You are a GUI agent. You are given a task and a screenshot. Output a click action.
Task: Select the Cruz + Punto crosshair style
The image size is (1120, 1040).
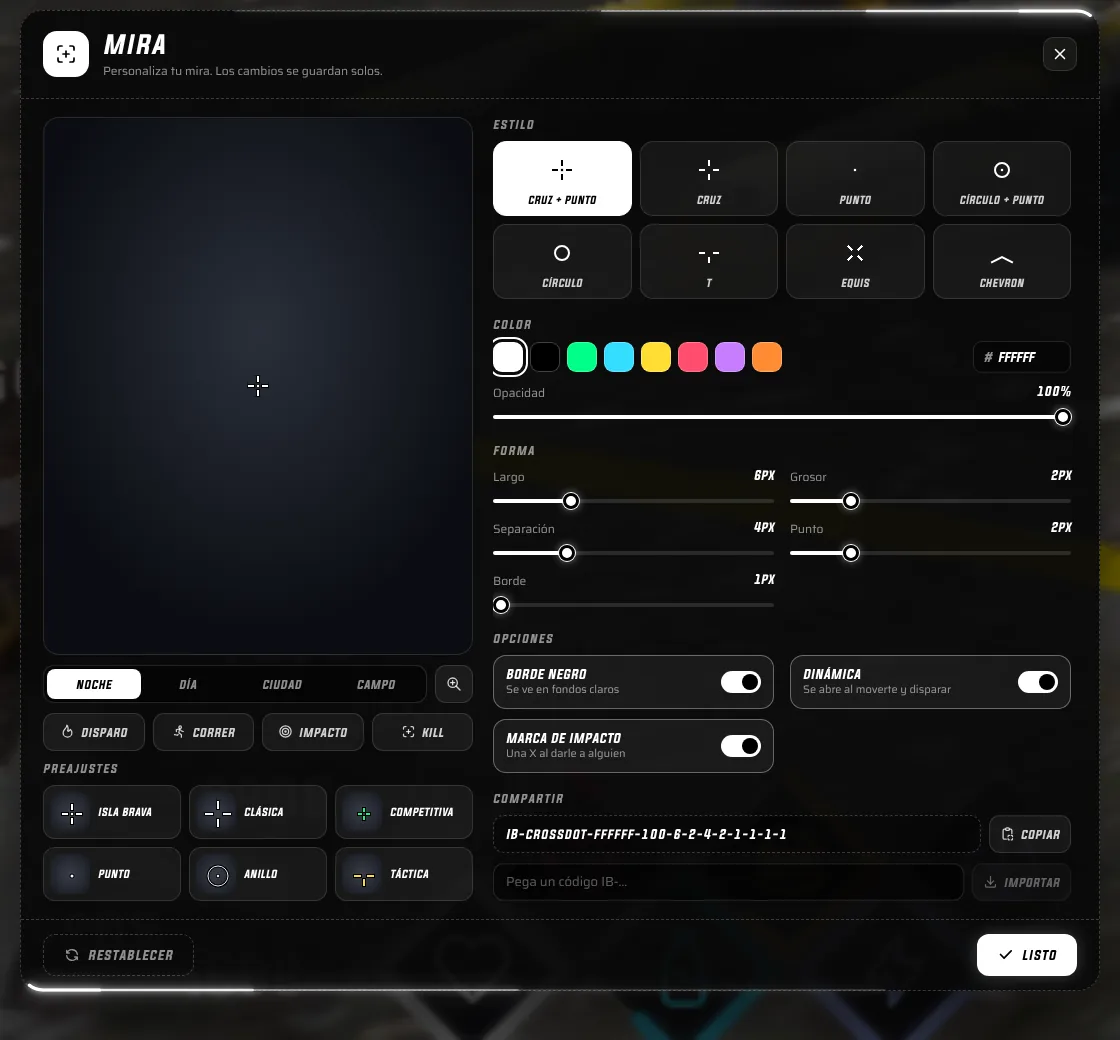pos(562,179)
